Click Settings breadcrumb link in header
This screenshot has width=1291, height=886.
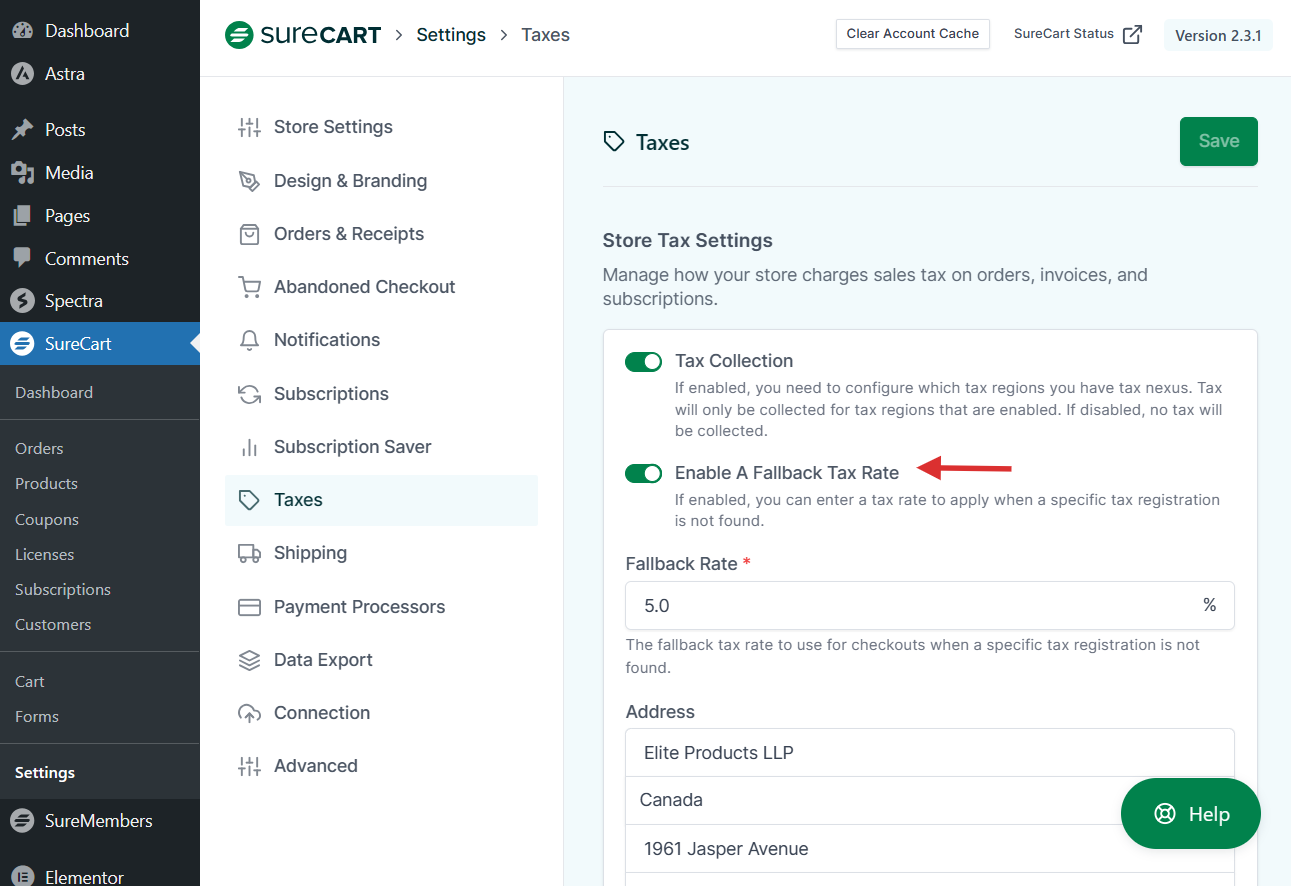point(451,35)
